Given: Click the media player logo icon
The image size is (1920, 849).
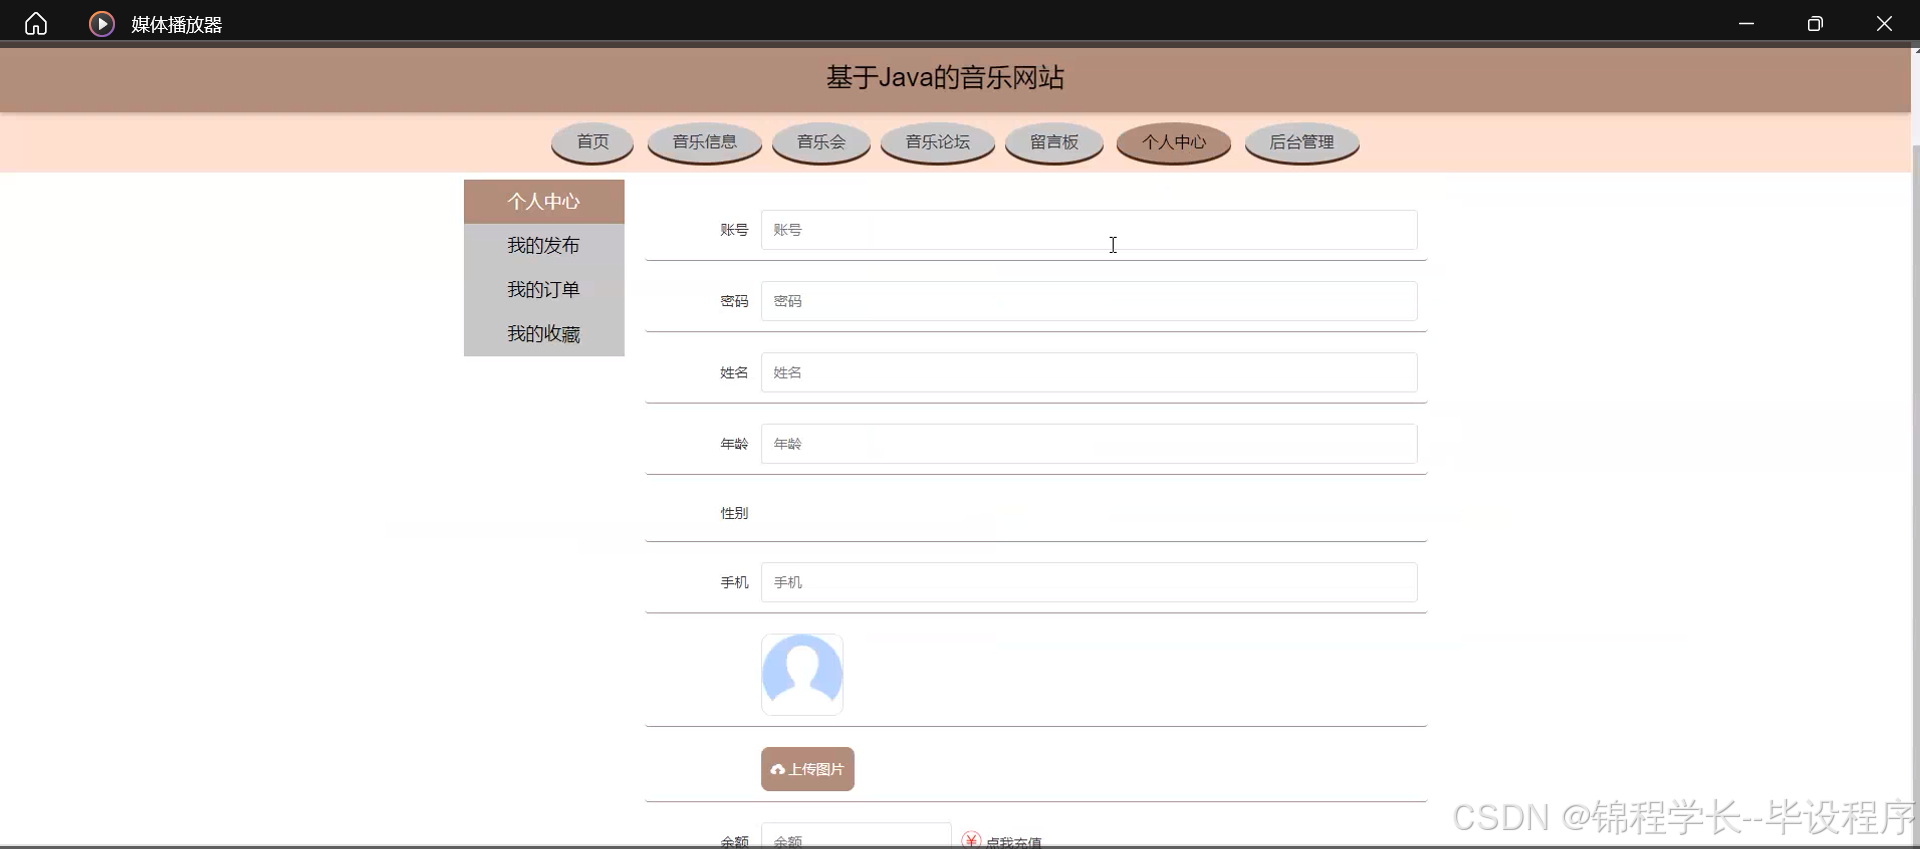Looking at the screenshot, I should (102, 23).
